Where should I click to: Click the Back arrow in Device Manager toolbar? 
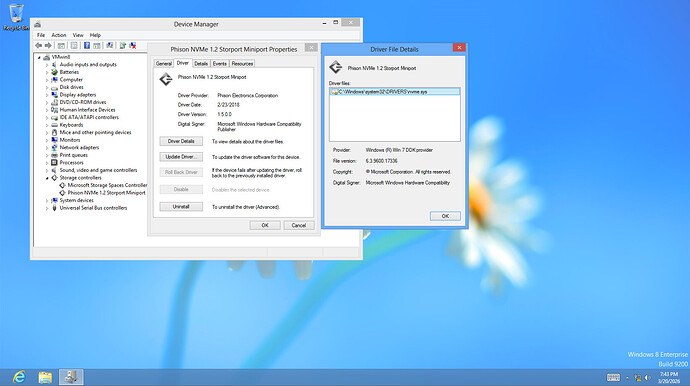pyautogui.click(x=38, y=45)
